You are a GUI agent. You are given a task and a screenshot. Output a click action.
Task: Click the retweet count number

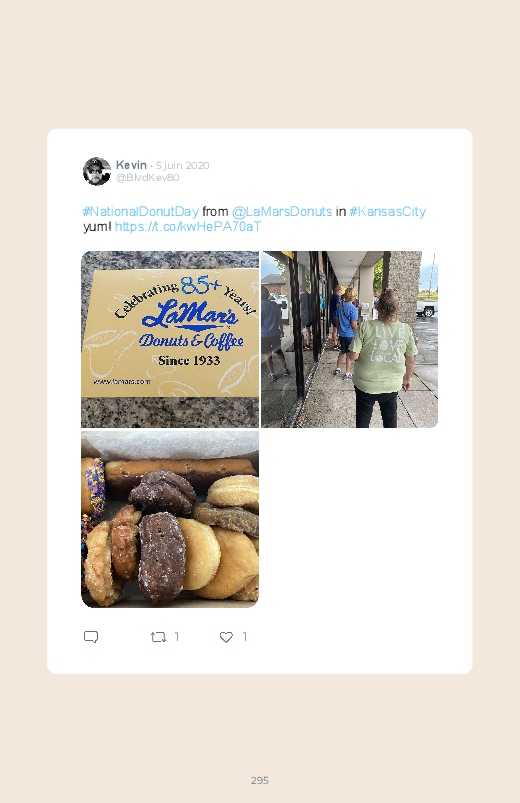click(177, 637)
